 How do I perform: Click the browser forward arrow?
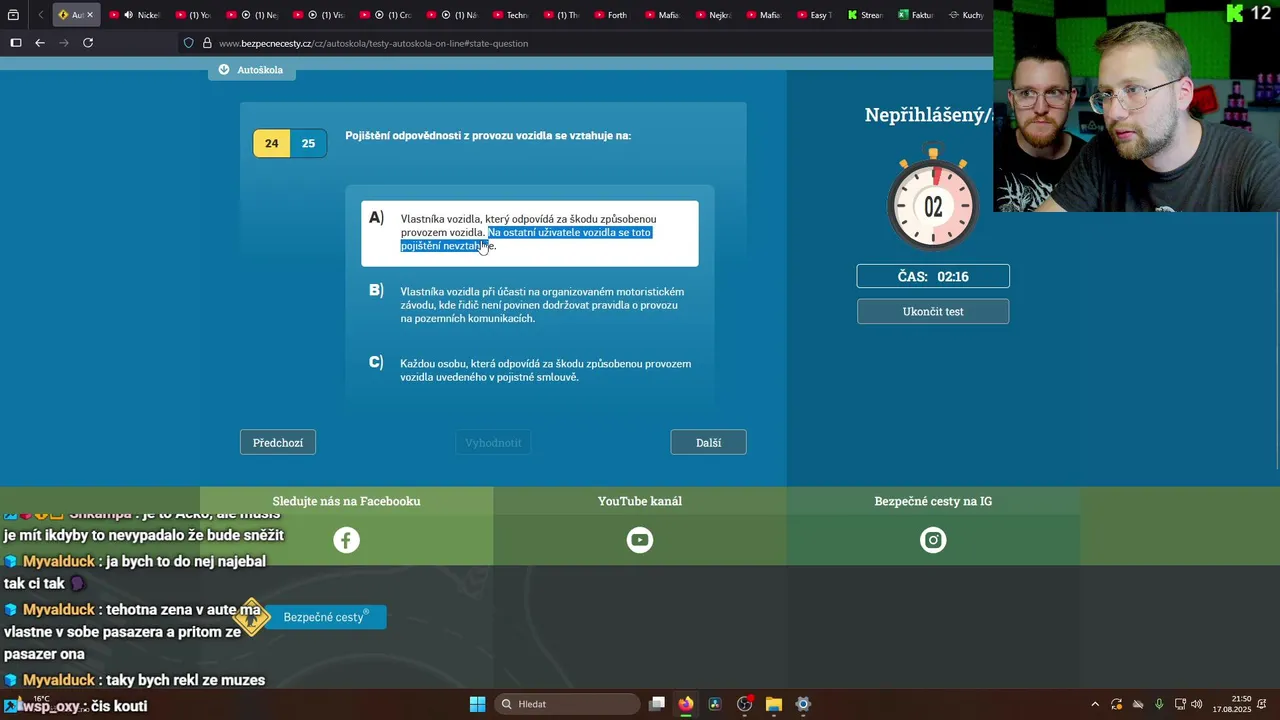click(x=64, y=43)
